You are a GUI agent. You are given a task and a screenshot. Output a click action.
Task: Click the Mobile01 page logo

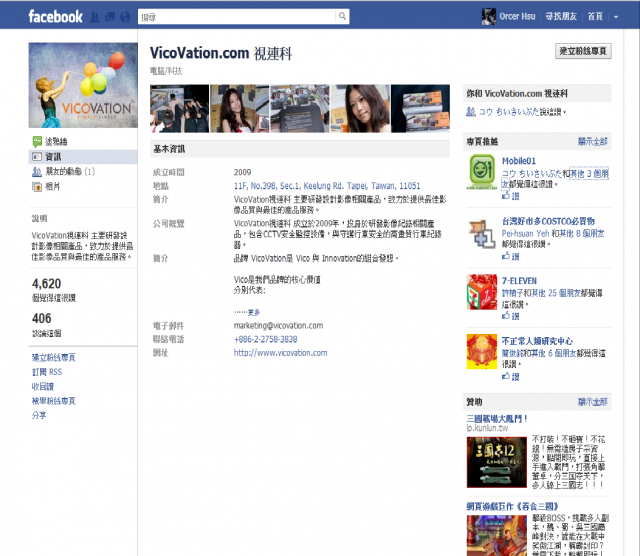pyautogui.click(x=482, y=171)
